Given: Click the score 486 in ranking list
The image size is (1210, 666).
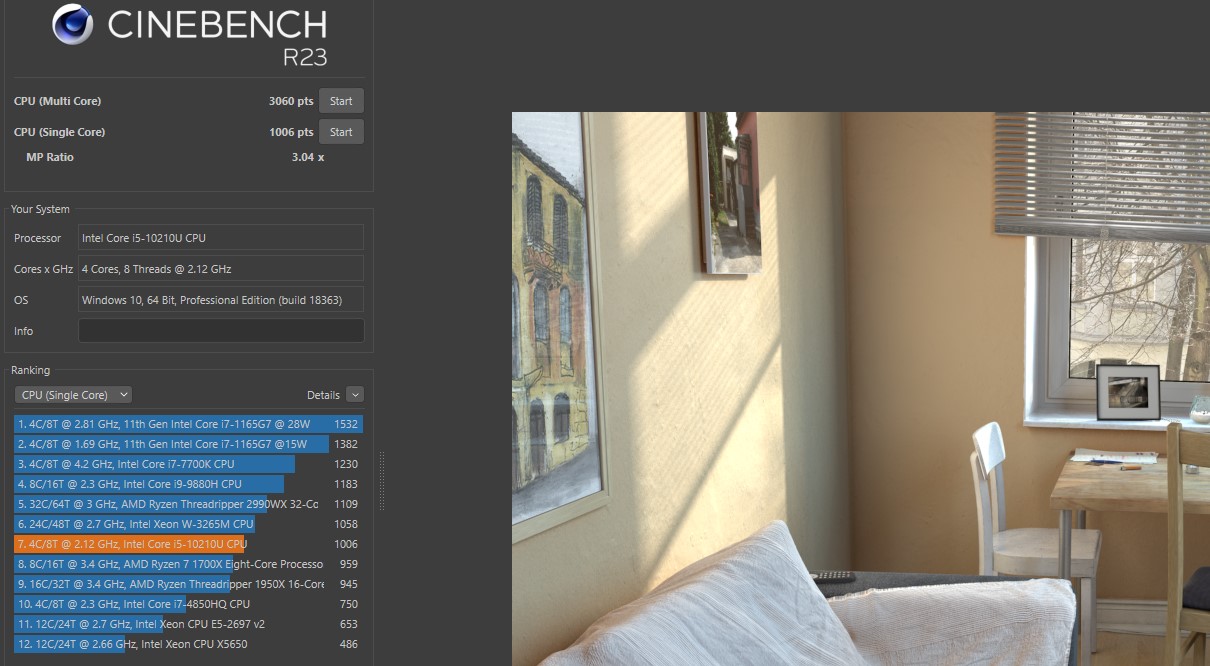Looking at the screenshot, I should [348, 644].
